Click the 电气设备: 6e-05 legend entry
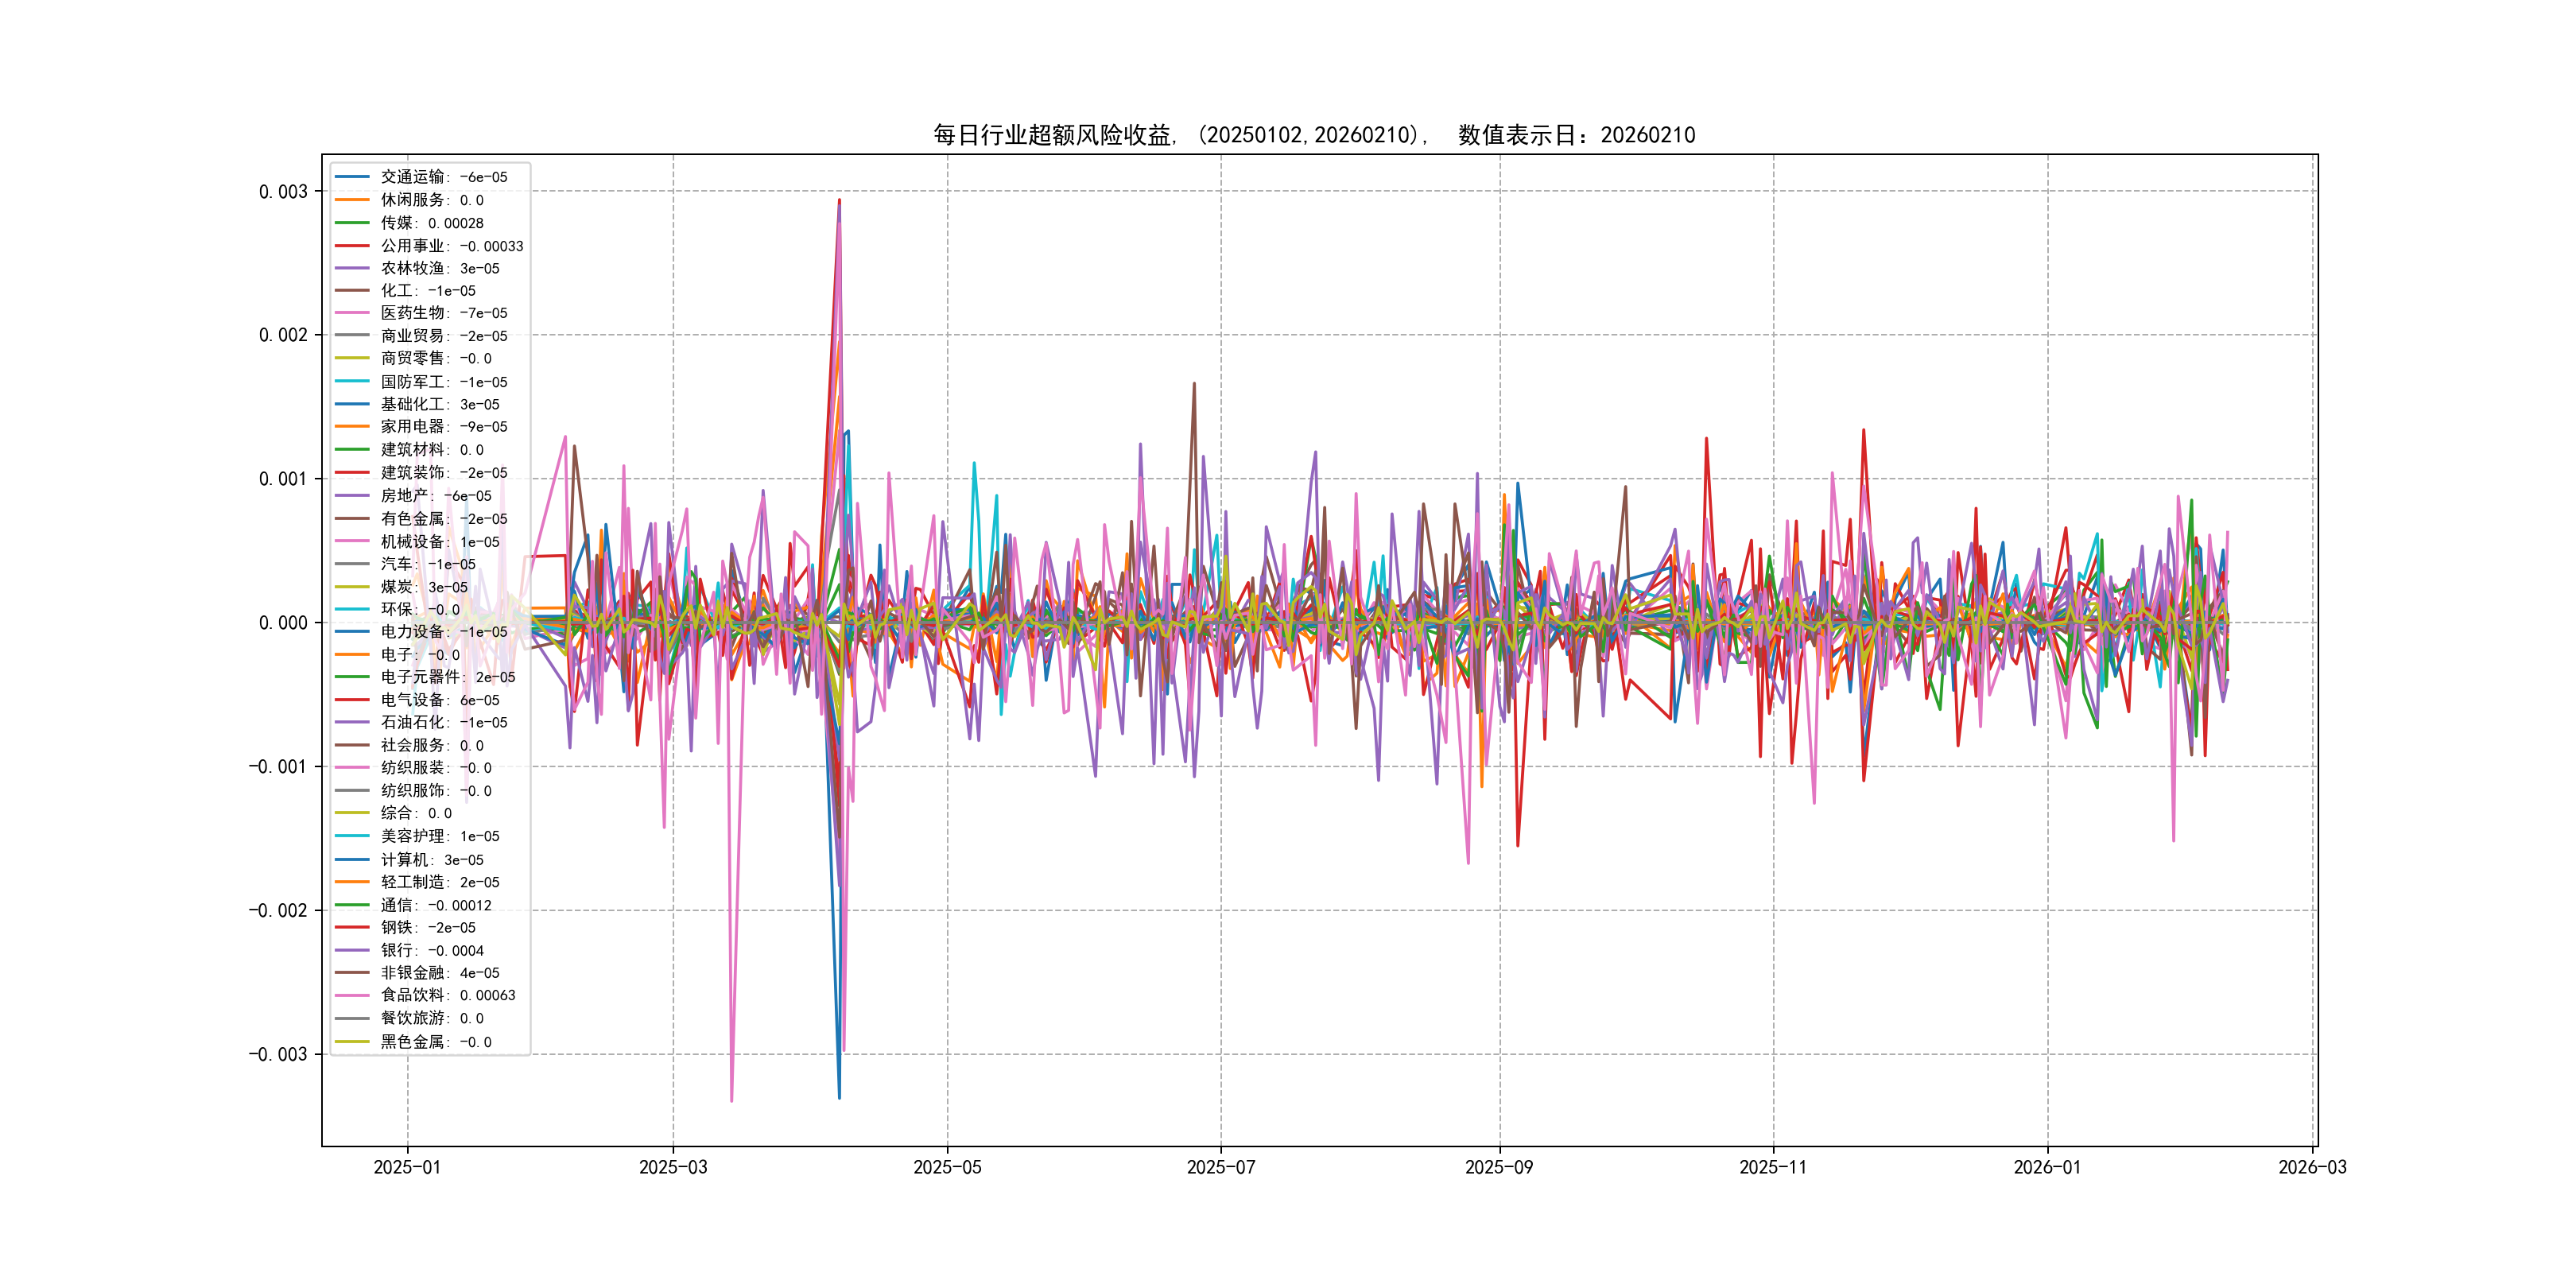This screenshot has height=1288, width=2576. [x=439, y=700]
